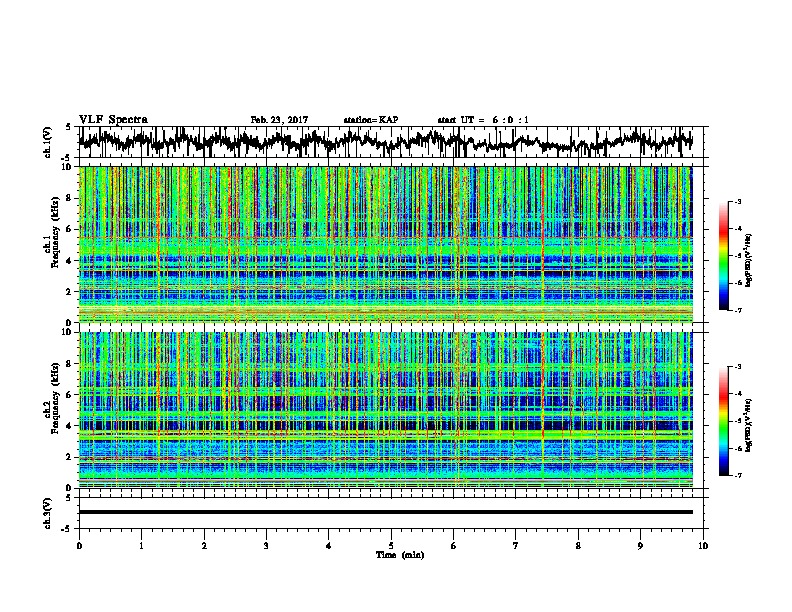This screenshot has height=612, width=792.
Task: Click the ch.2 colorbar log(PSD) label
Action: coord(748,425)
